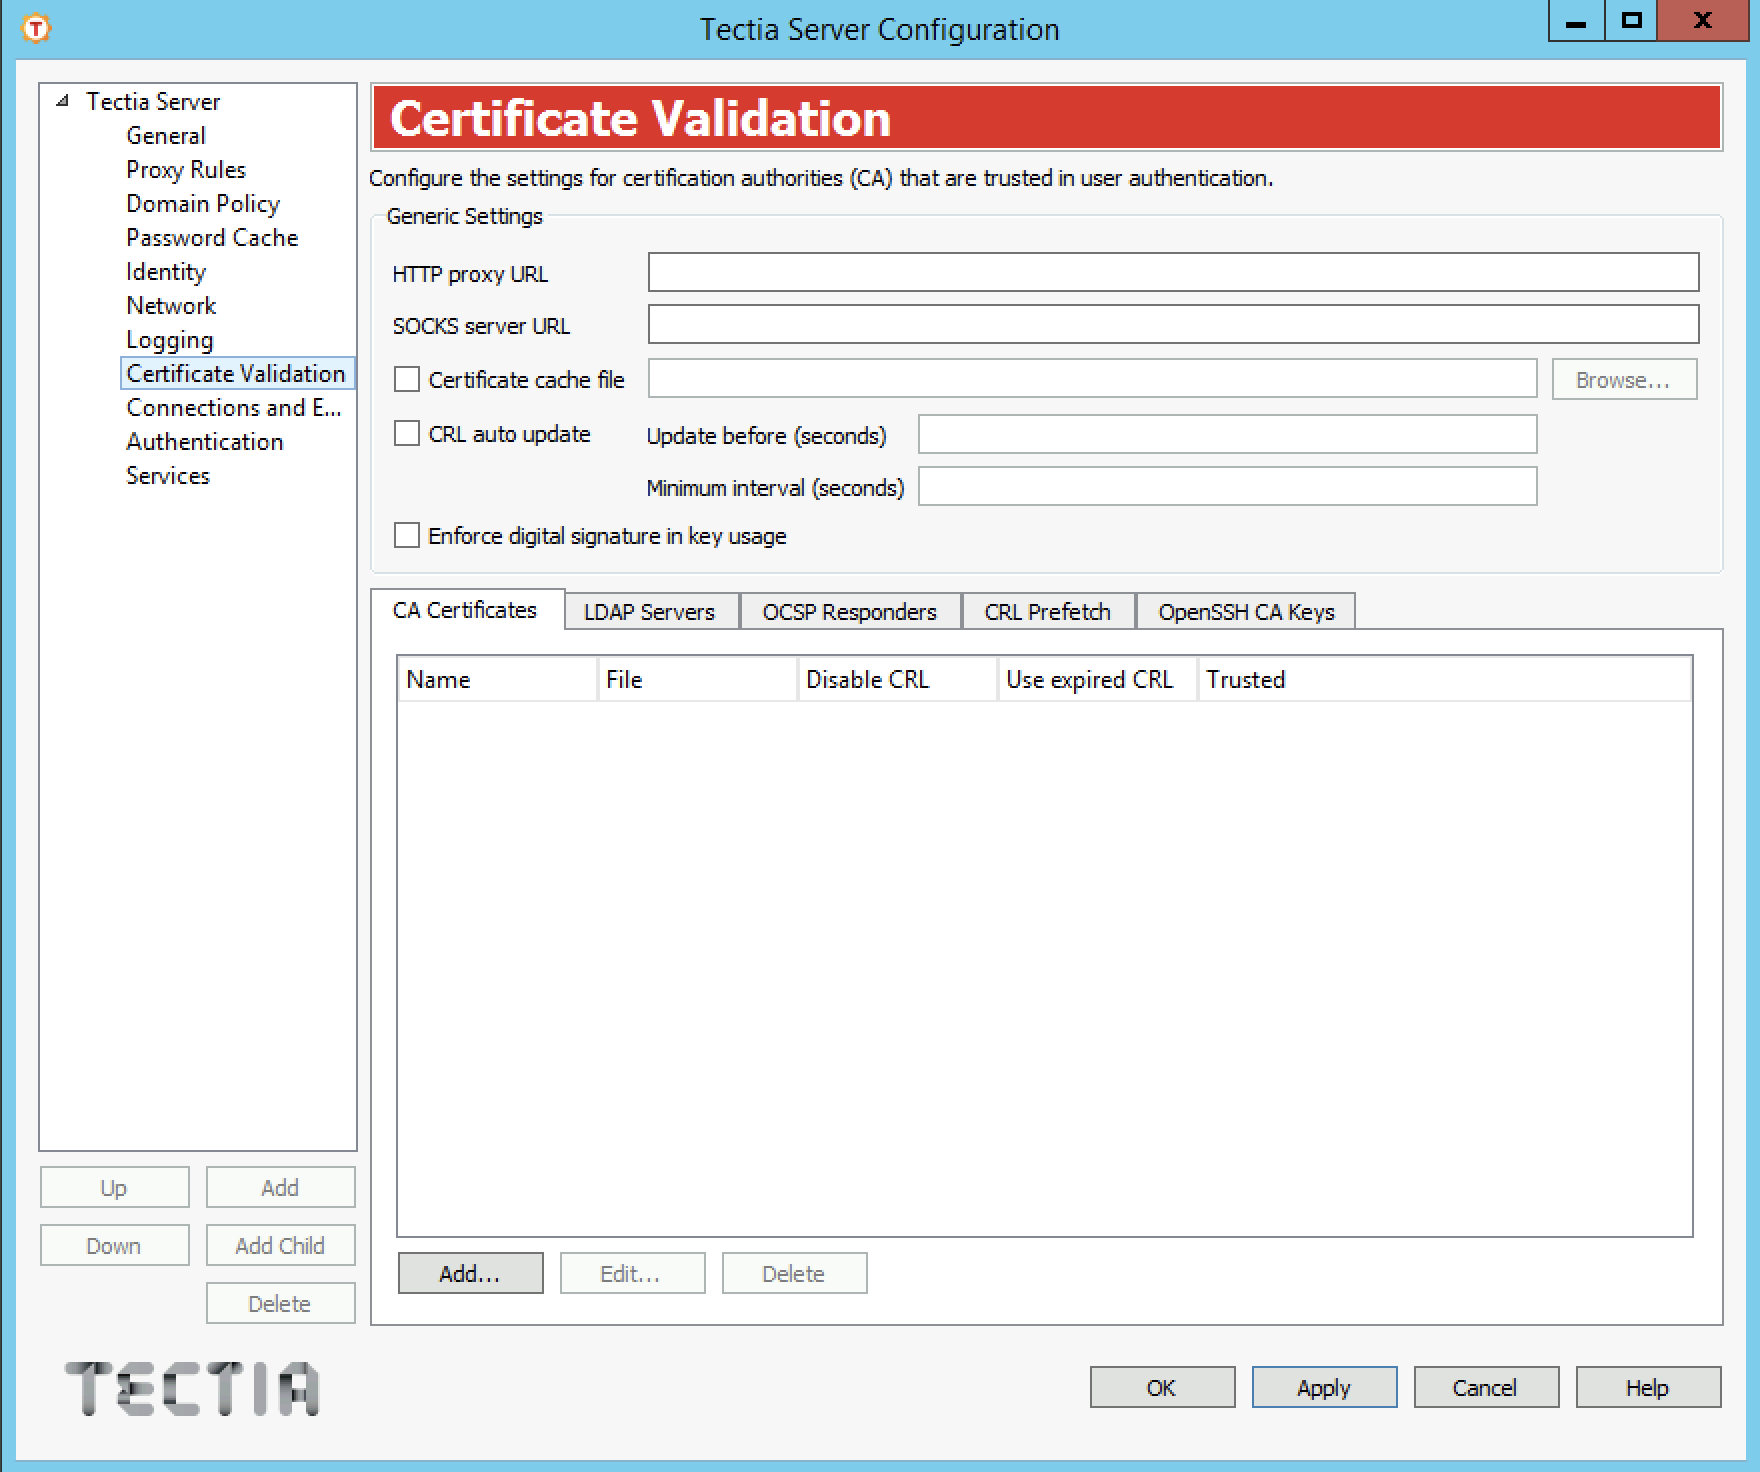Open Help from the bottom buttons
Image resolution: width=1760 pixels, height=1472 pixels.
(x=1647, y=1387)
